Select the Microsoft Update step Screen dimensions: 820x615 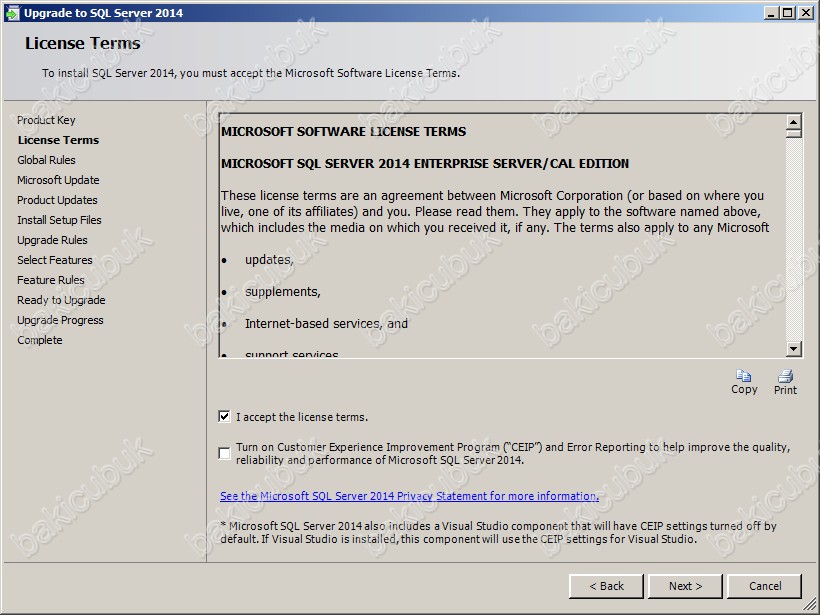(x=58, y=180)
